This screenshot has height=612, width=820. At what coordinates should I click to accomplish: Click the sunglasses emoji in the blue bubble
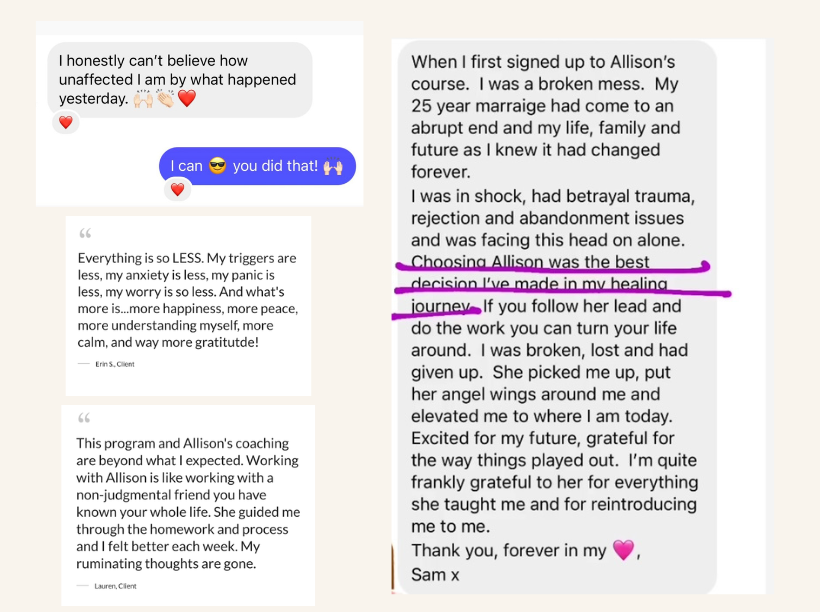point(217,166)
